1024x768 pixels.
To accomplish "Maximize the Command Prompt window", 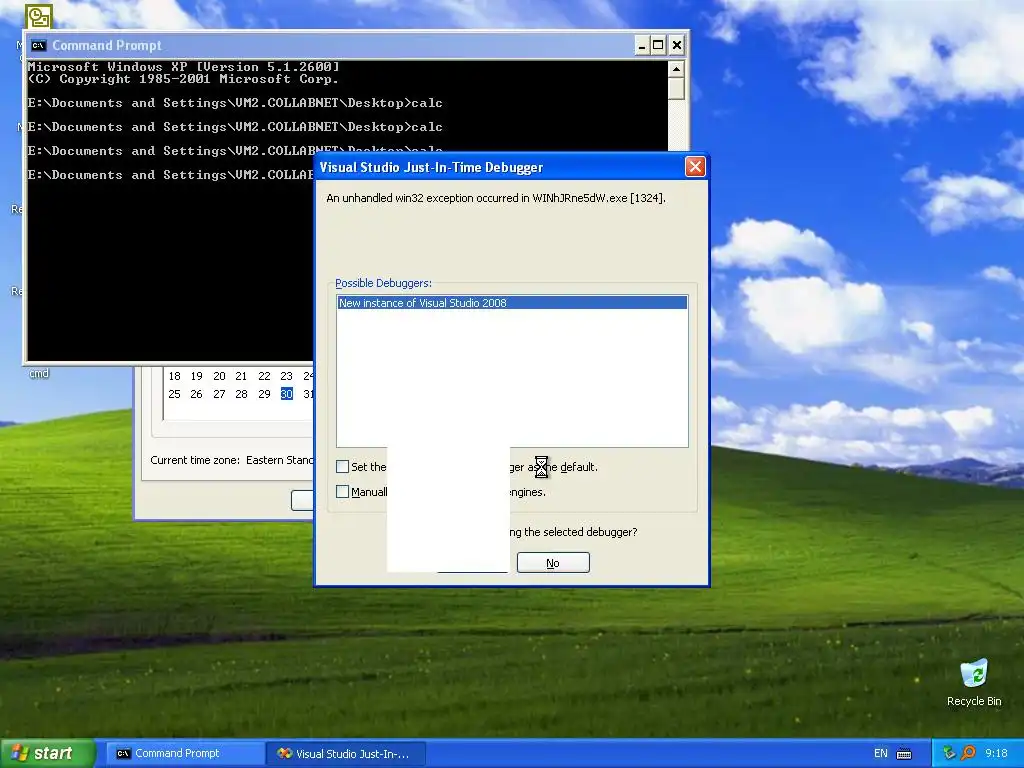I will pyautogui.click(x=658, y=45).
